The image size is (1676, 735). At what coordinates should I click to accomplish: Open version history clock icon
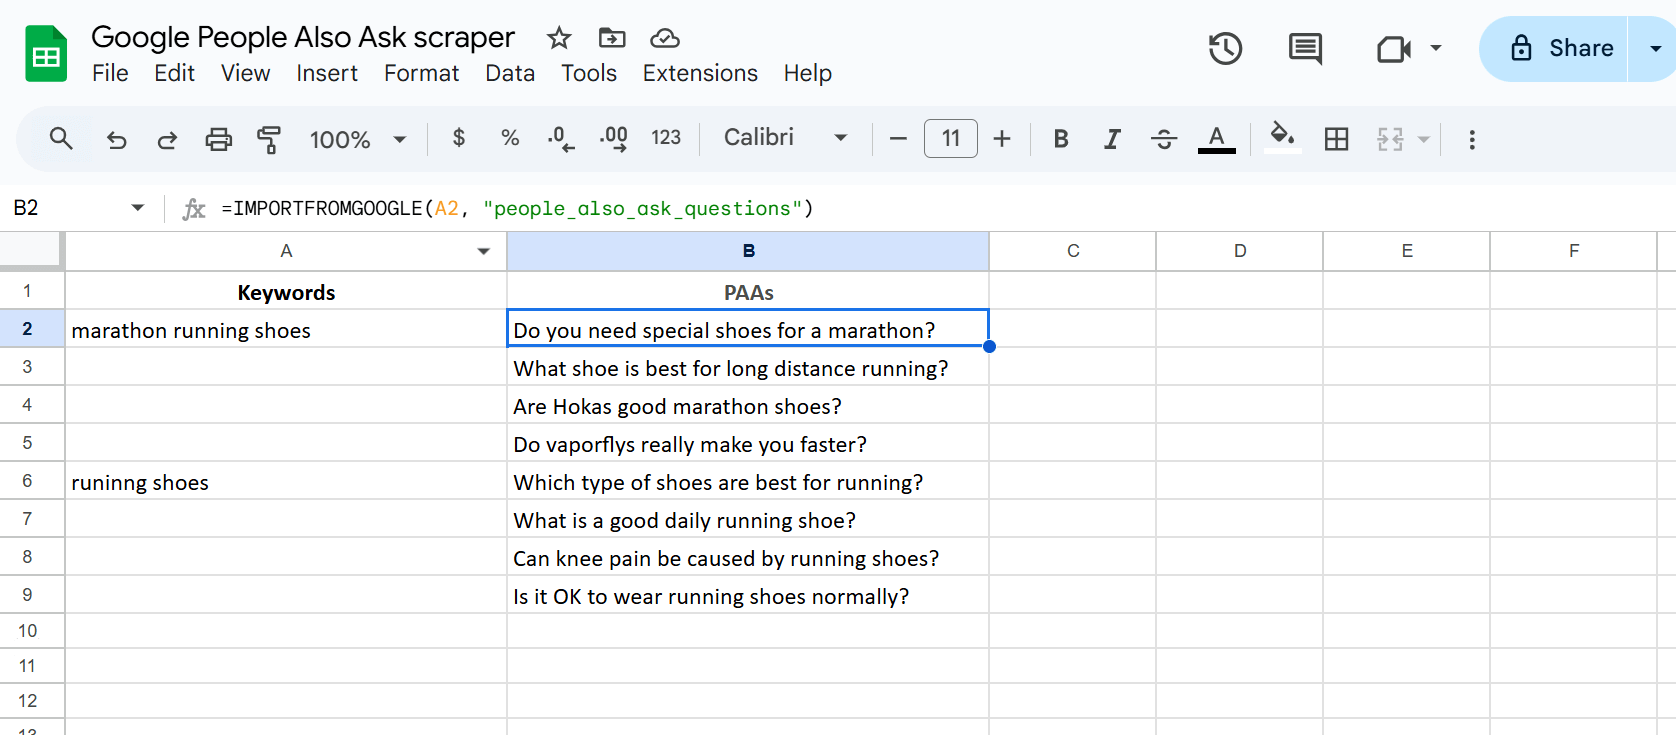(x=1225, y=48)
